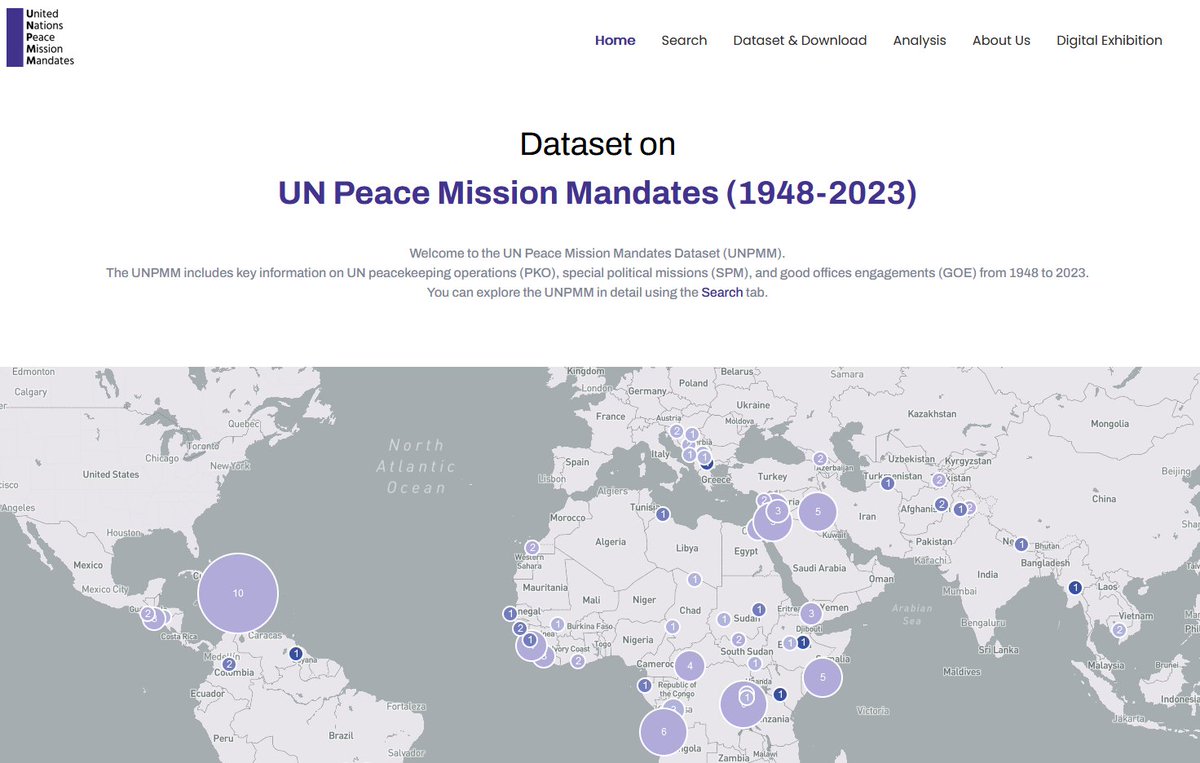1200x763 pixels.
Task: Click the marker 2 near Kyrgyzstan
Action: 939,480
